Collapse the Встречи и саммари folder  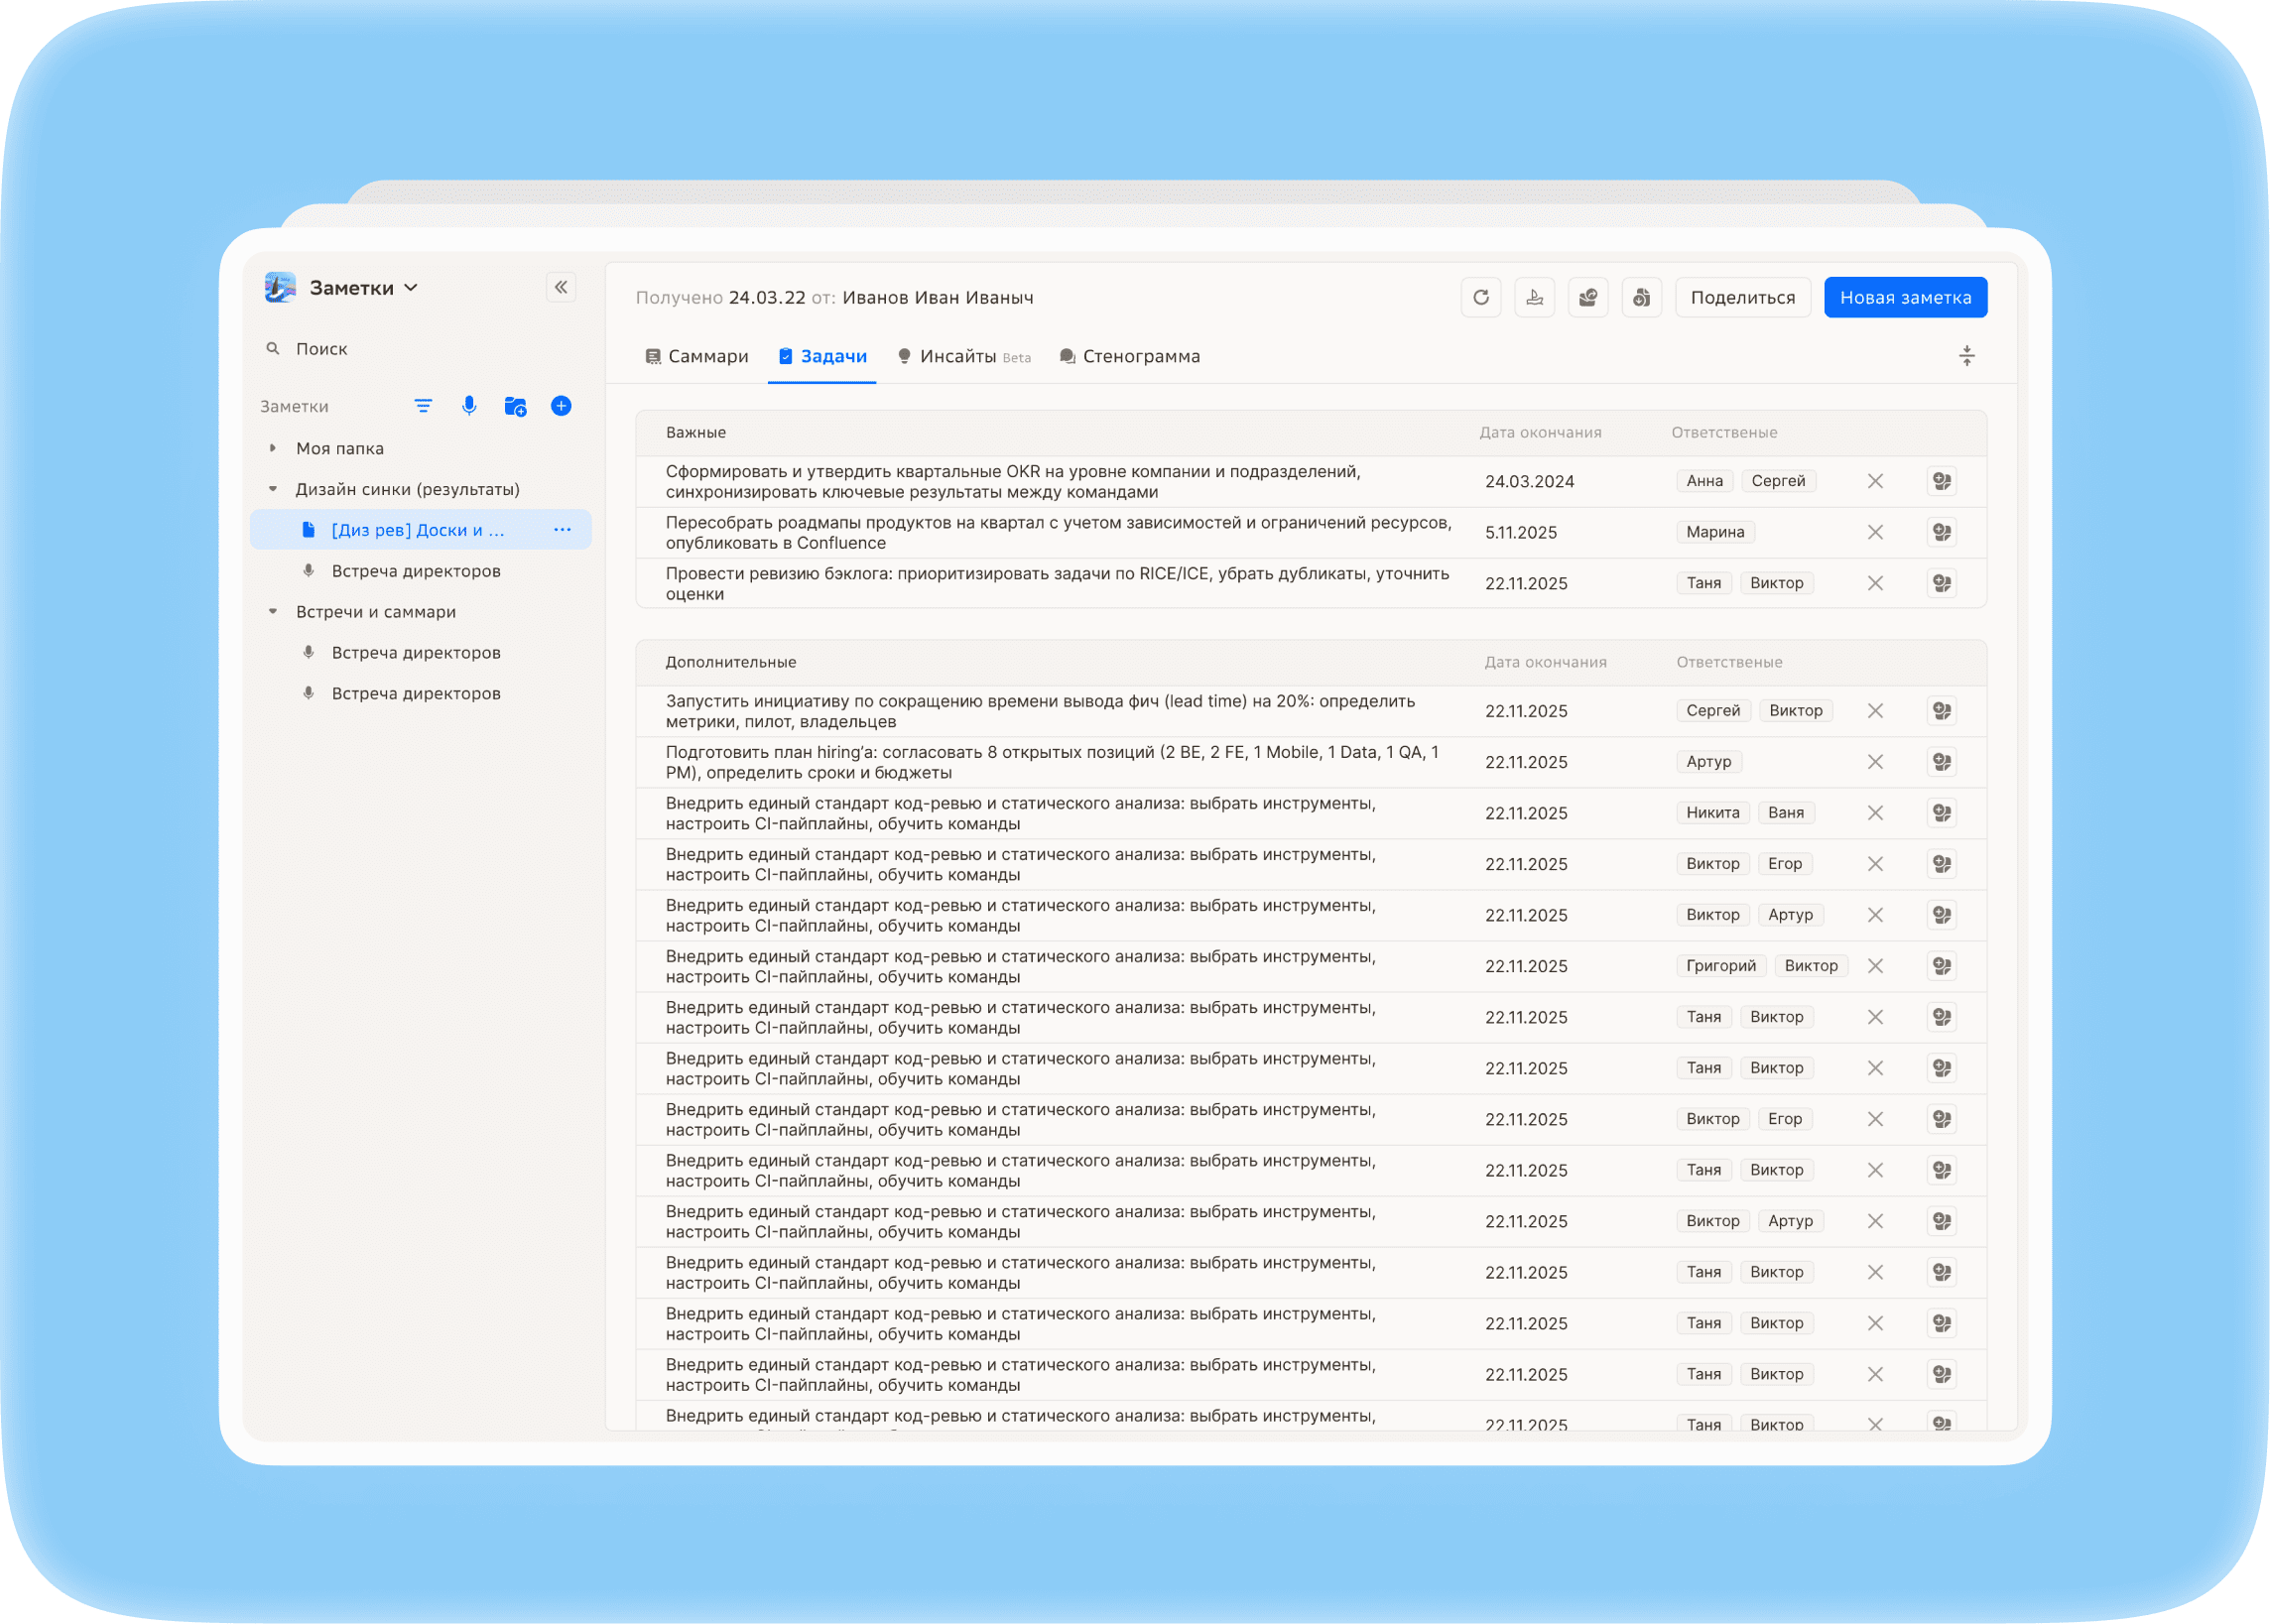(272, 612)
